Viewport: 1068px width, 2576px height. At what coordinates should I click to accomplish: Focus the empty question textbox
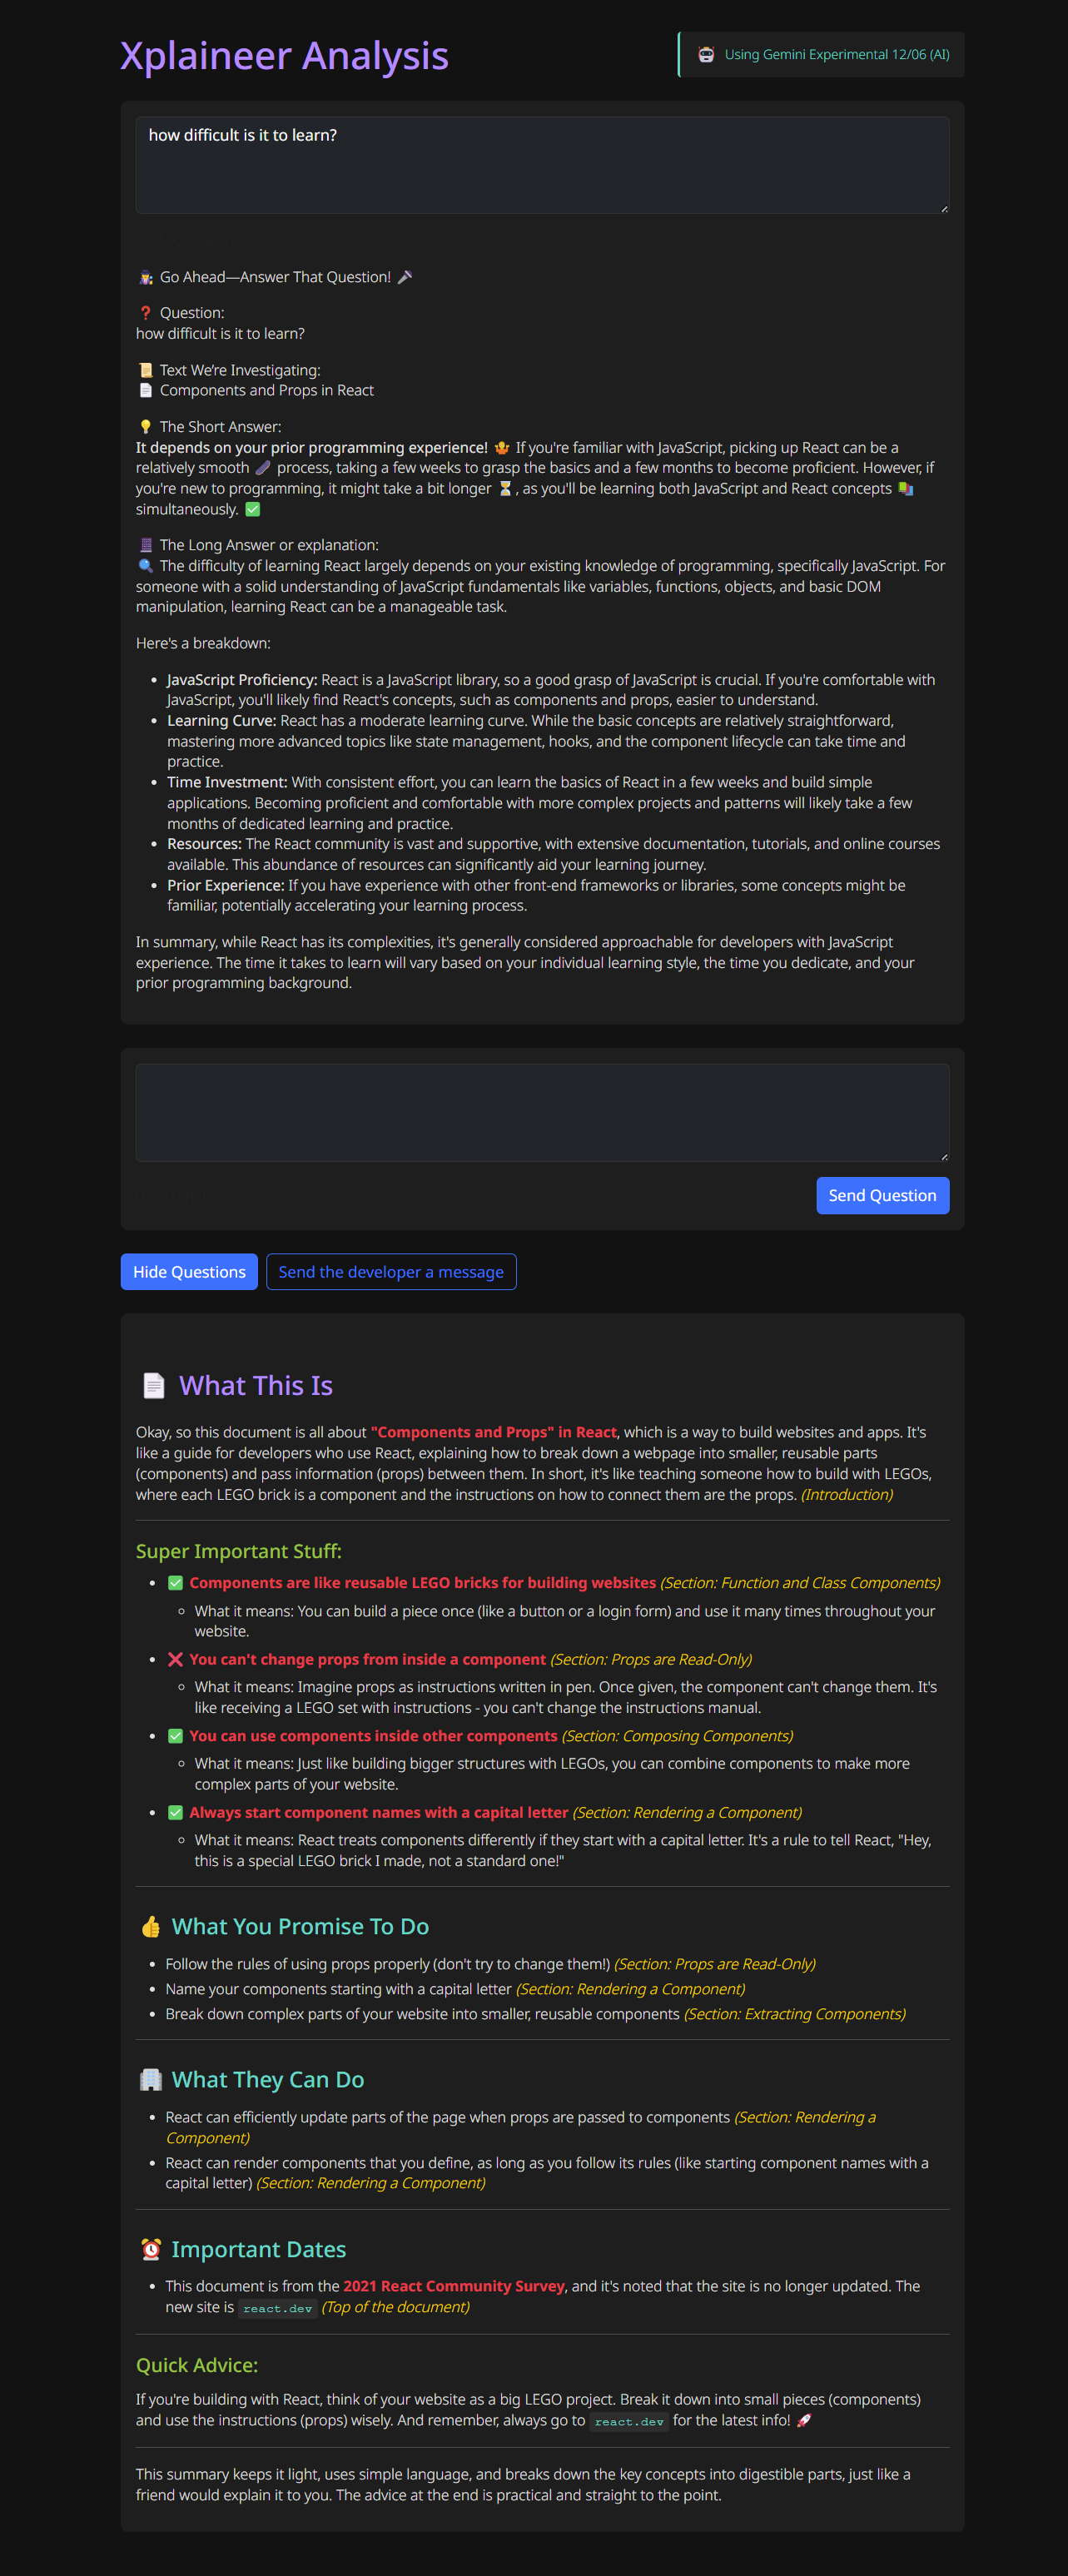point(542,1113)
